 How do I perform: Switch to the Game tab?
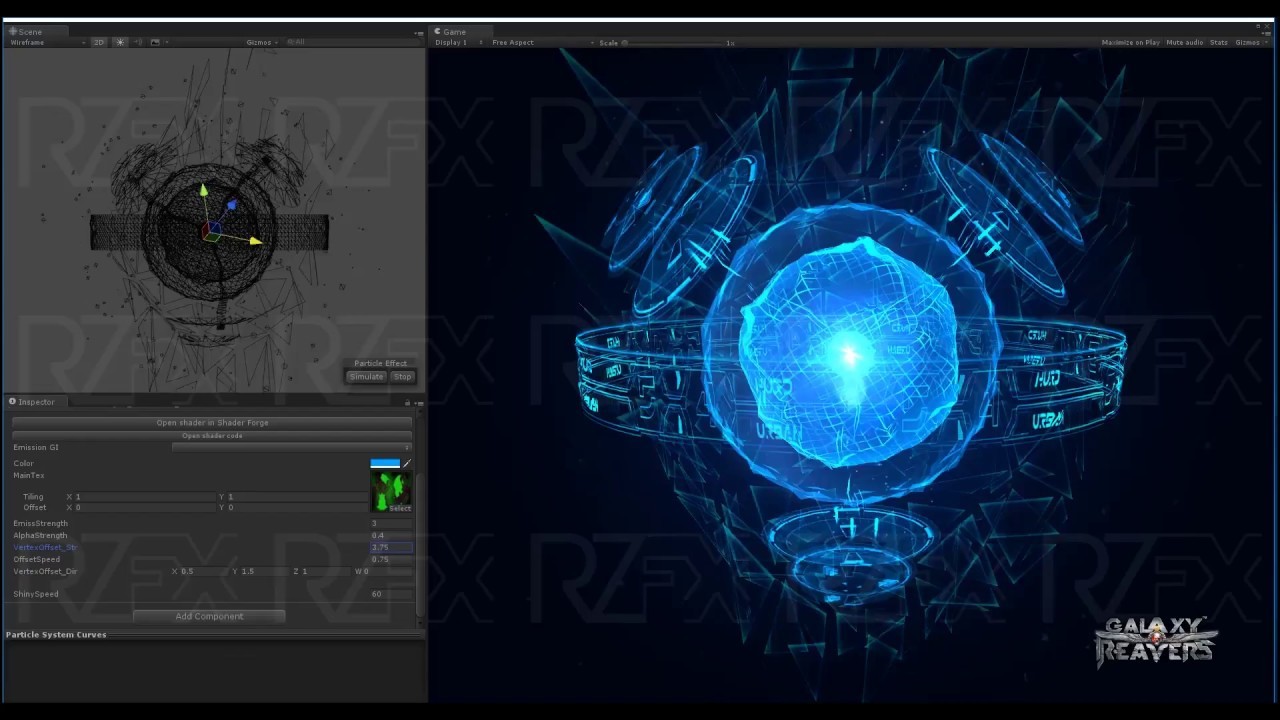click(453, 31)
